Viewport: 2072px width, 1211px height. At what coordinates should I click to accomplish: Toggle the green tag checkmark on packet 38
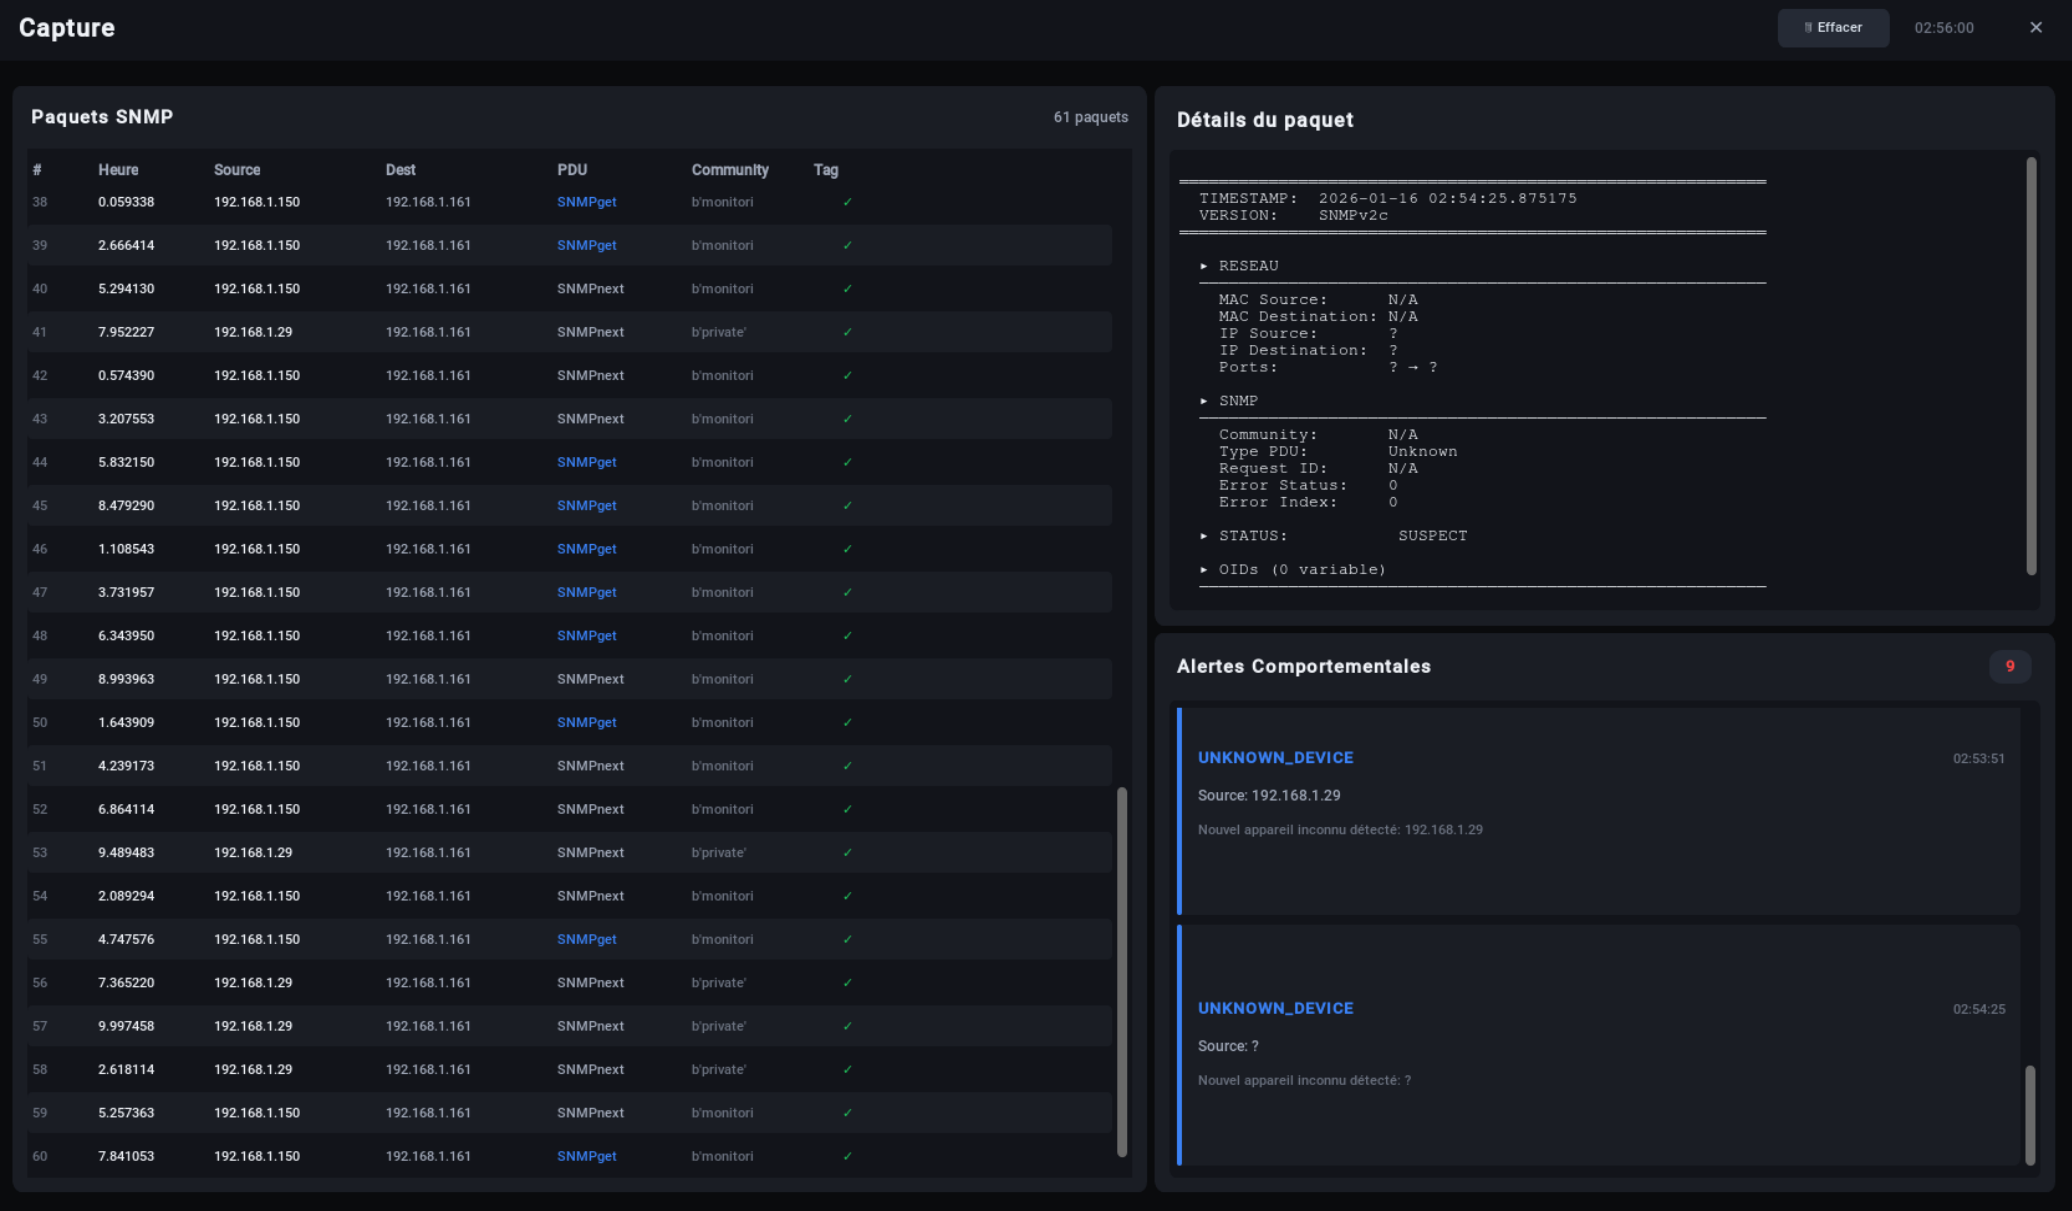(847, 201)
